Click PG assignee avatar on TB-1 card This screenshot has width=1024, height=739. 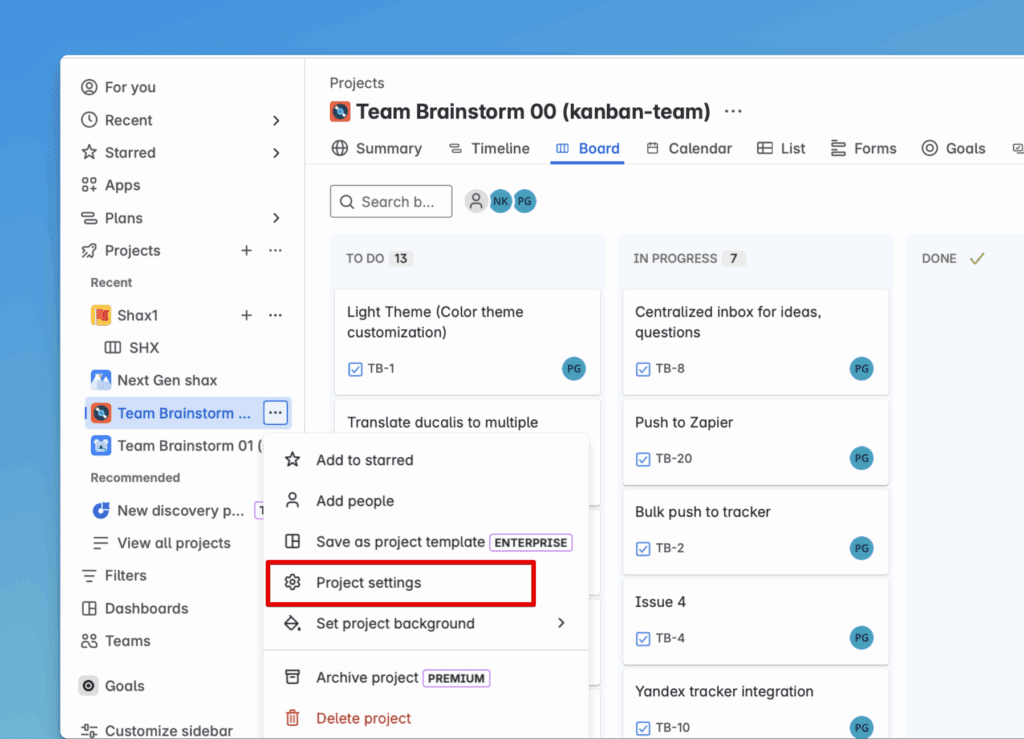[x=573, y=368]
